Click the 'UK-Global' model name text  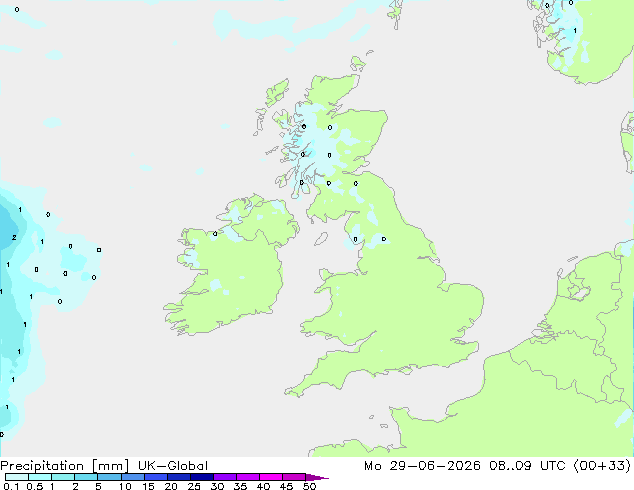(x=173, y=466)
